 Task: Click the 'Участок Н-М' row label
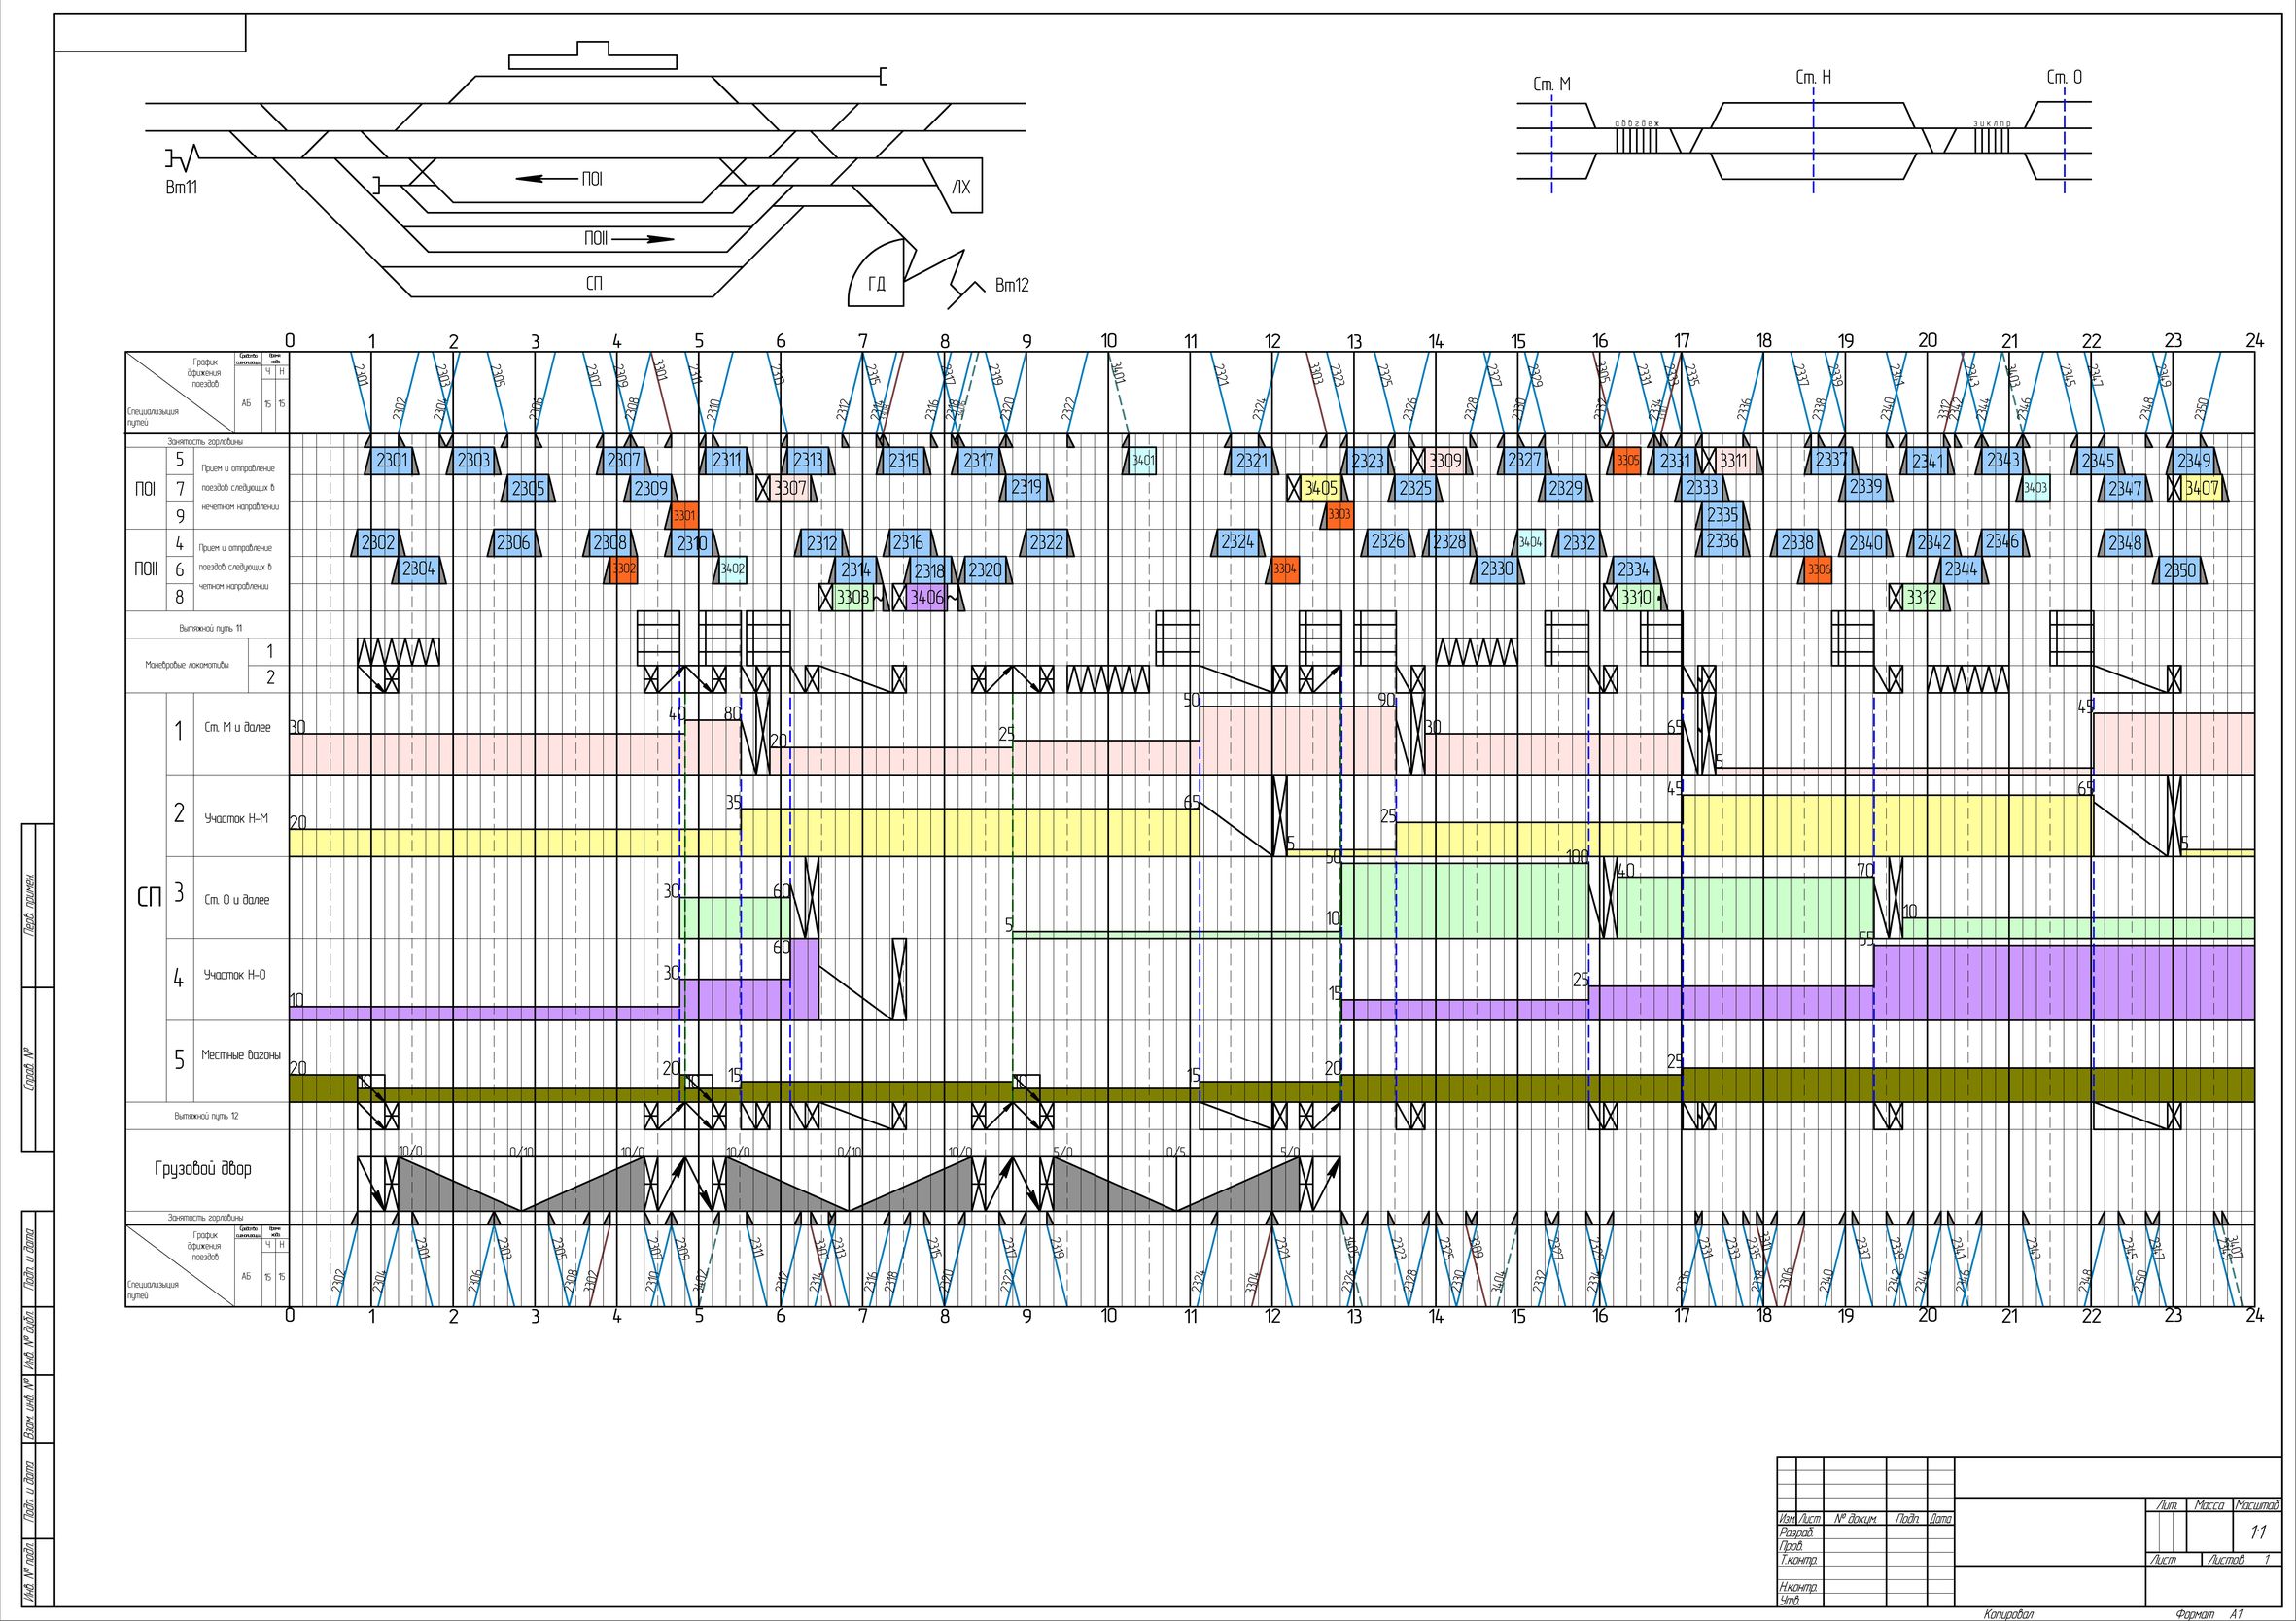tap(236, 818)
